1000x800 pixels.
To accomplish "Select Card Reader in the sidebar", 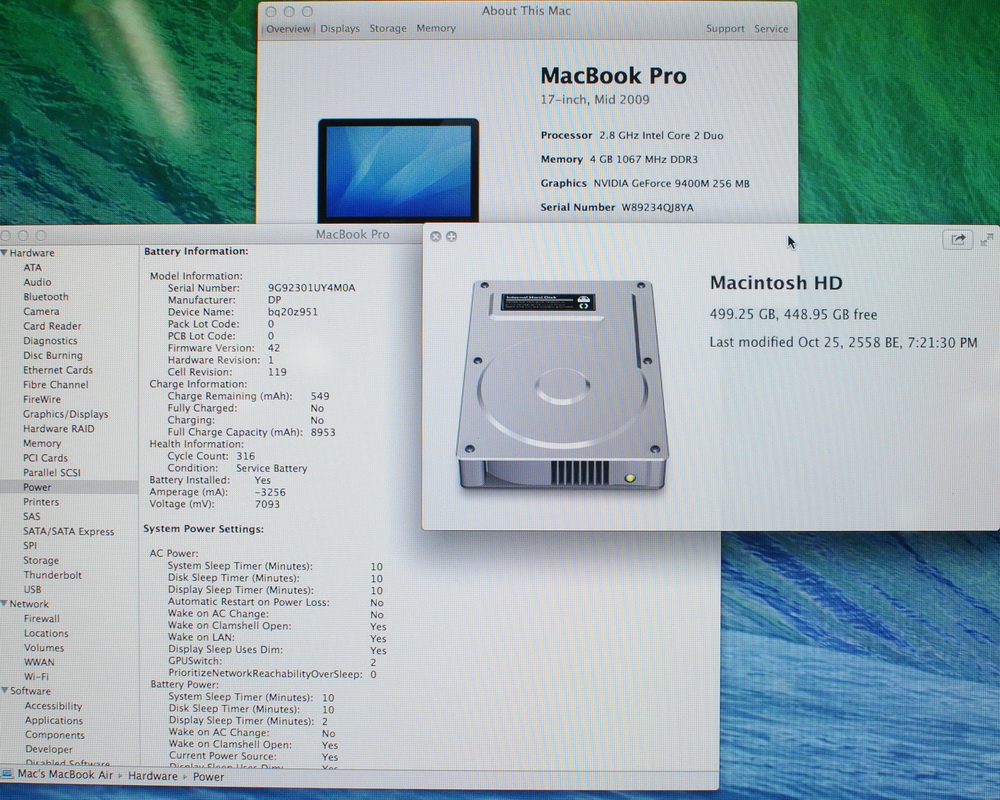I will 52,326.
